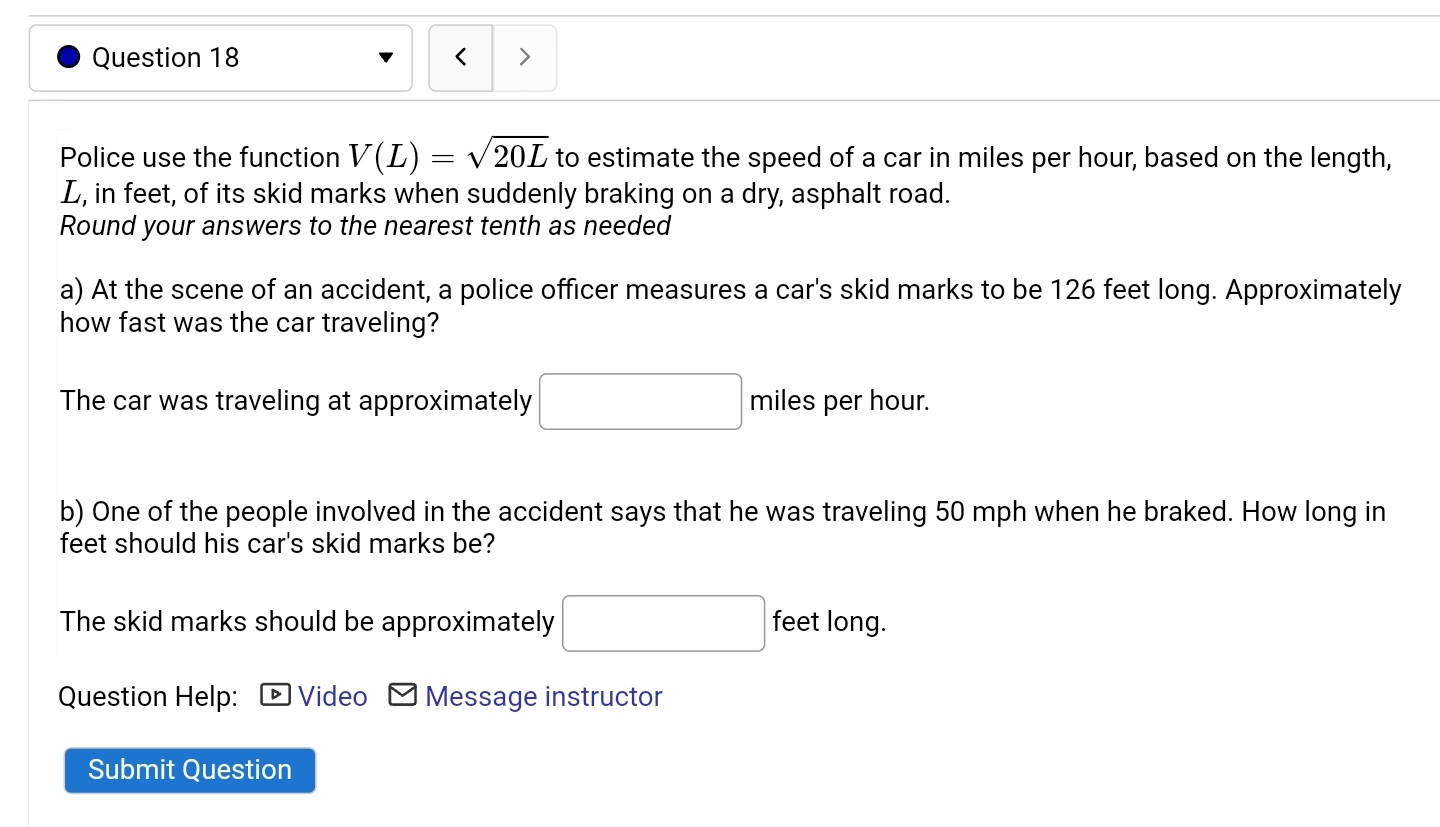
Task: Go to the next question arrow
Action: pos(525,58)
